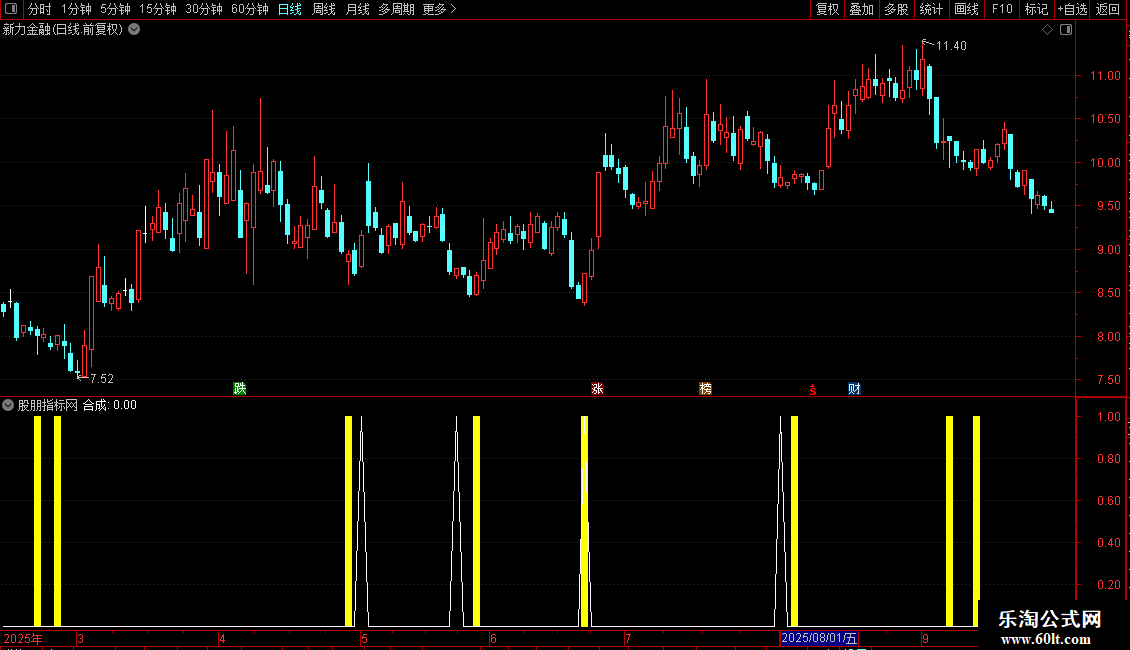
Task: Click the 叠加 overlay button
Action: point(861,9)
